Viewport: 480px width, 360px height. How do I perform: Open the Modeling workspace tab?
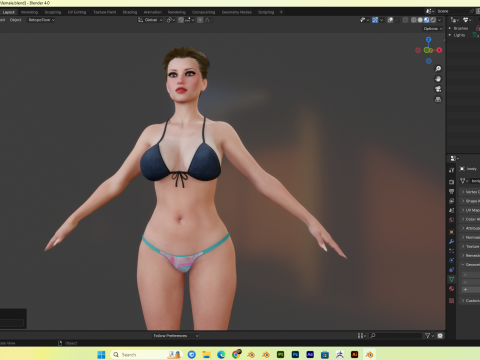click(29, 12)
